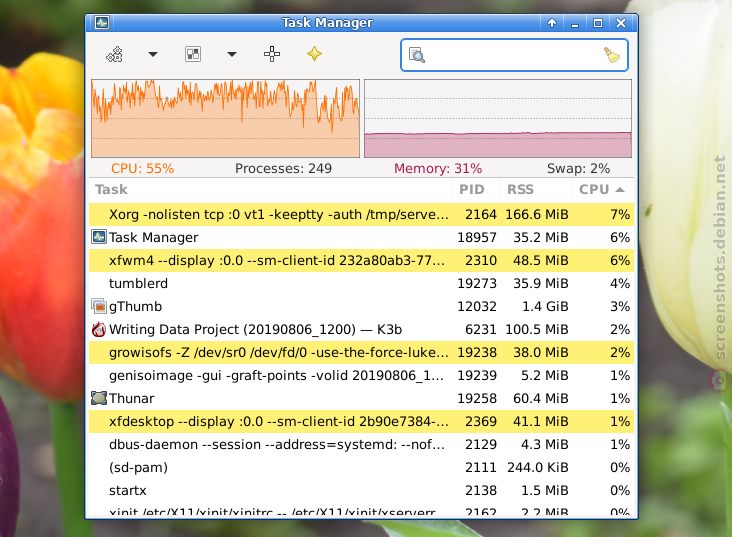Select the startx process row
732x537 pixels.
361,490
